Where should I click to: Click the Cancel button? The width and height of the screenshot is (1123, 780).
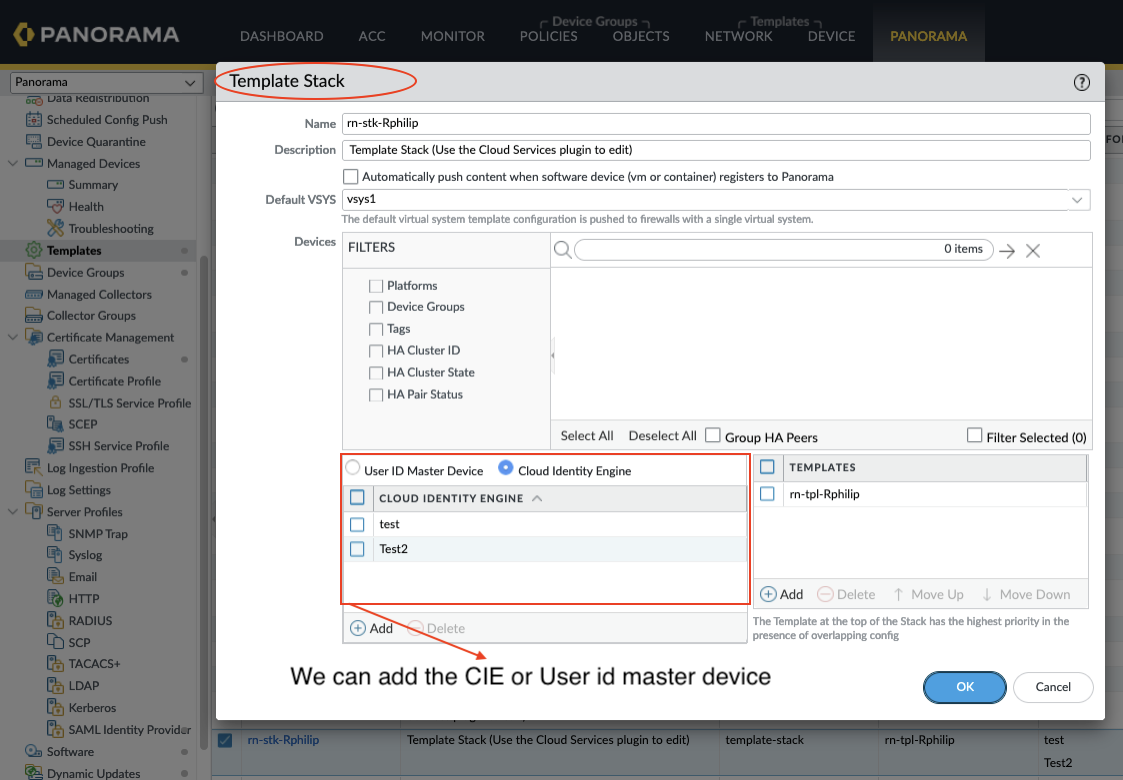pyautogui.click(x=1052, y=687)
